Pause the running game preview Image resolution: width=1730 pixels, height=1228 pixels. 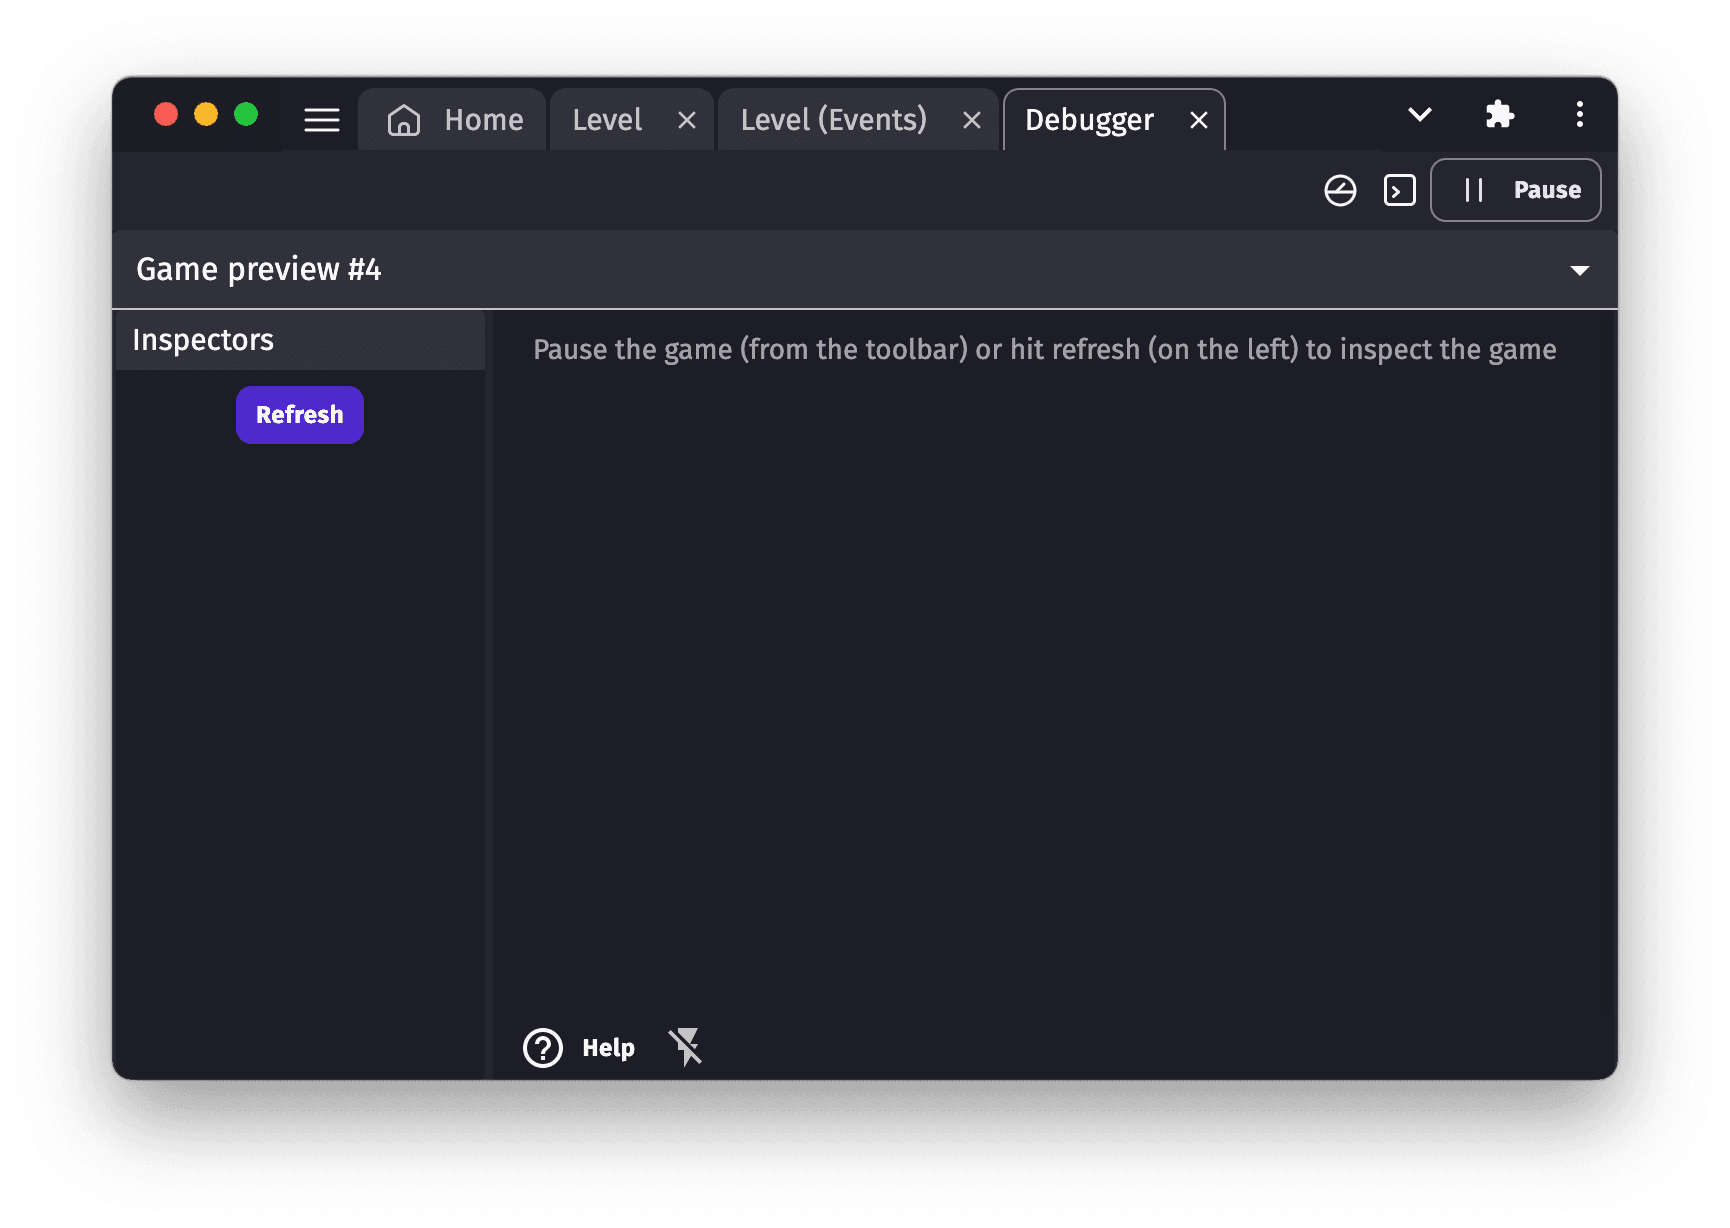(x=1515, y=190)
